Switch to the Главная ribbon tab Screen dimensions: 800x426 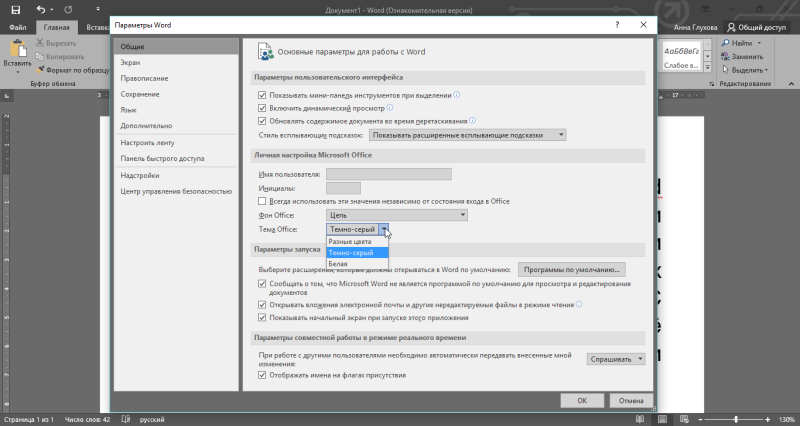(57, 28)
